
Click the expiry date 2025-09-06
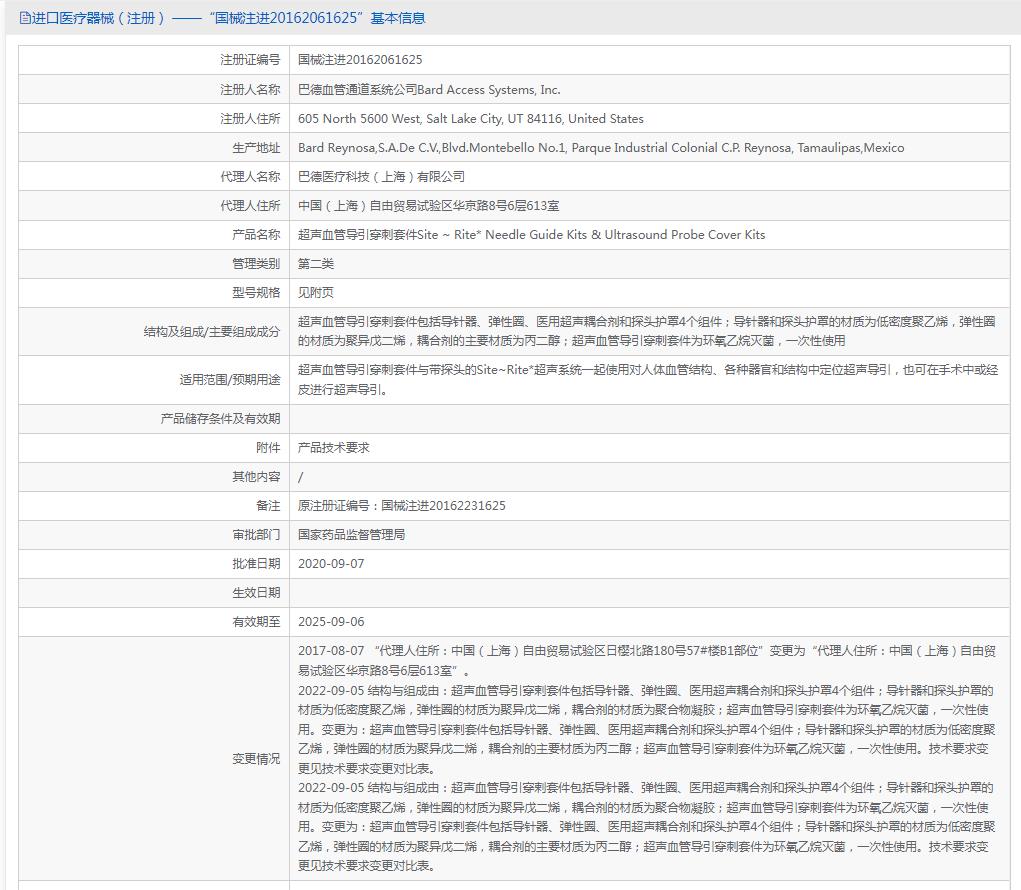(331, 622)
